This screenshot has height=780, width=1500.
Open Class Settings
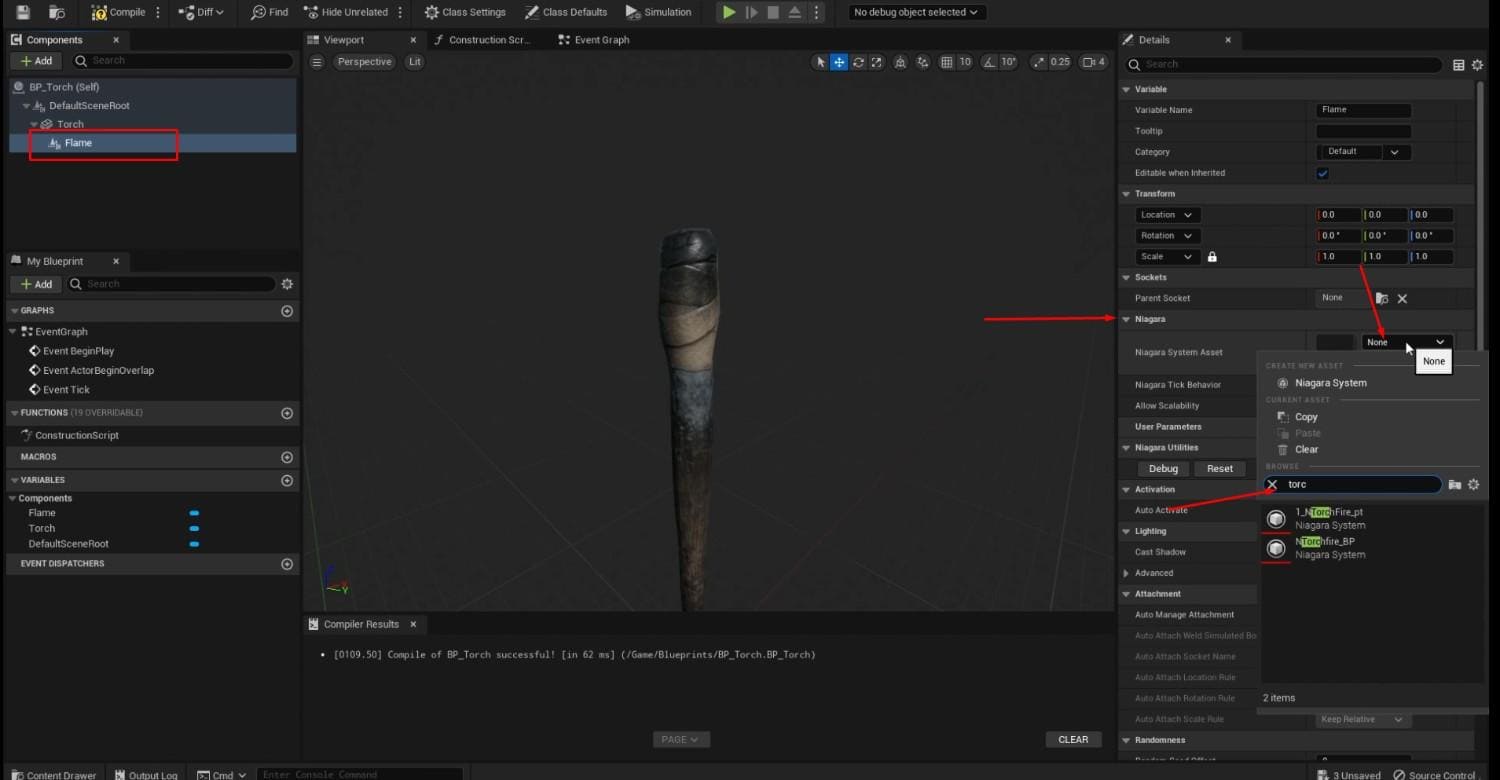click(x=465, y=12)
